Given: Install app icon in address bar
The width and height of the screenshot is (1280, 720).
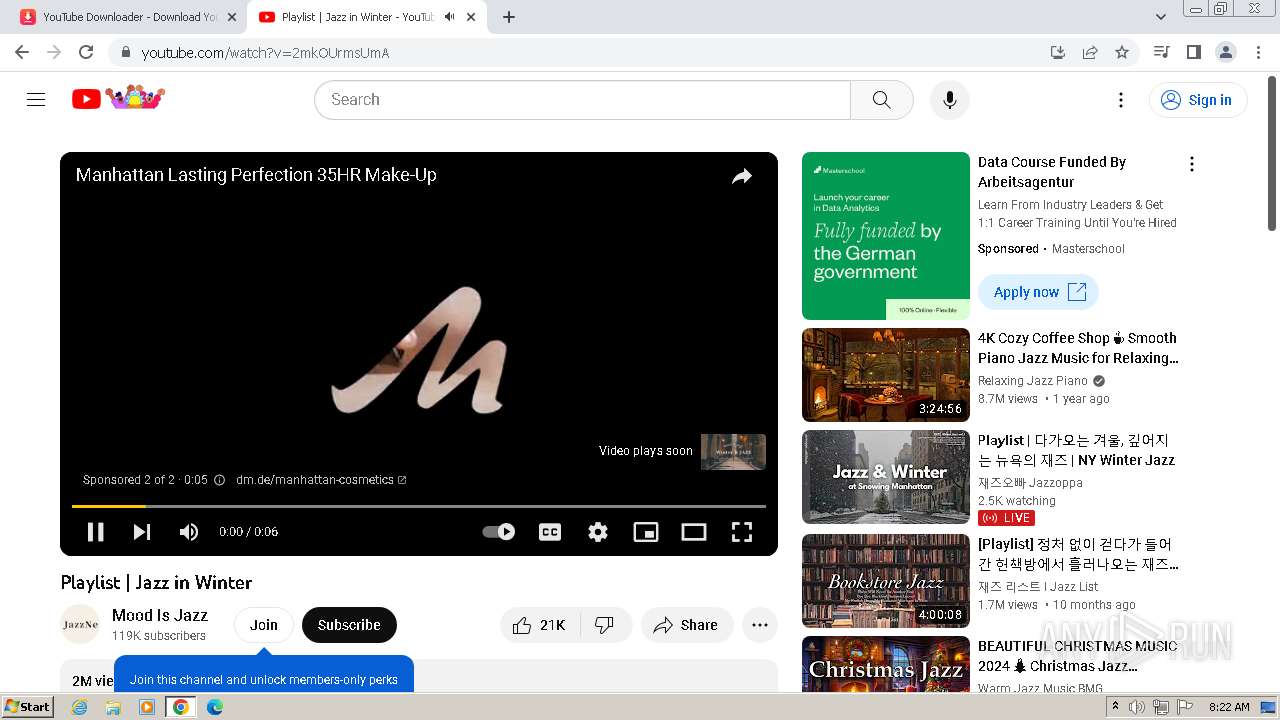Looking at the screenshot, I should coord(1058,52).
